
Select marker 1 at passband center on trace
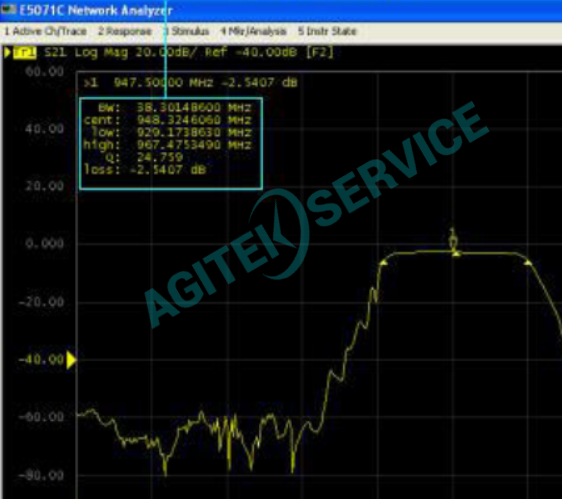coord(453,239)
